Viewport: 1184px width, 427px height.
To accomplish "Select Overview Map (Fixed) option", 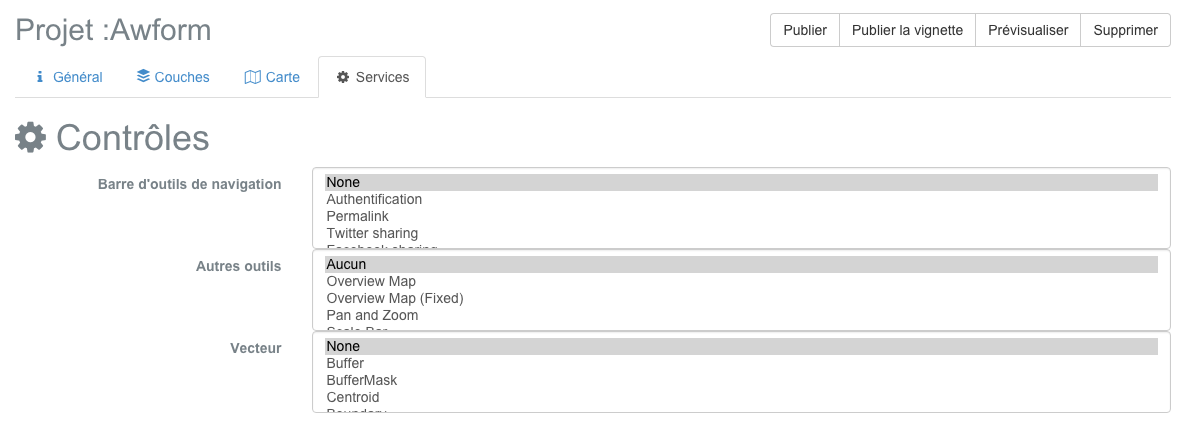I will 742,299.
